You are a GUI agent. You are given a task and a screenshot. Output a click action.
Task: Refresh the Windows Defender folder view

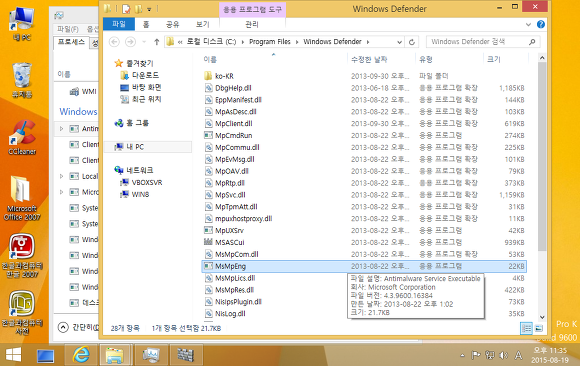[412, 42]
